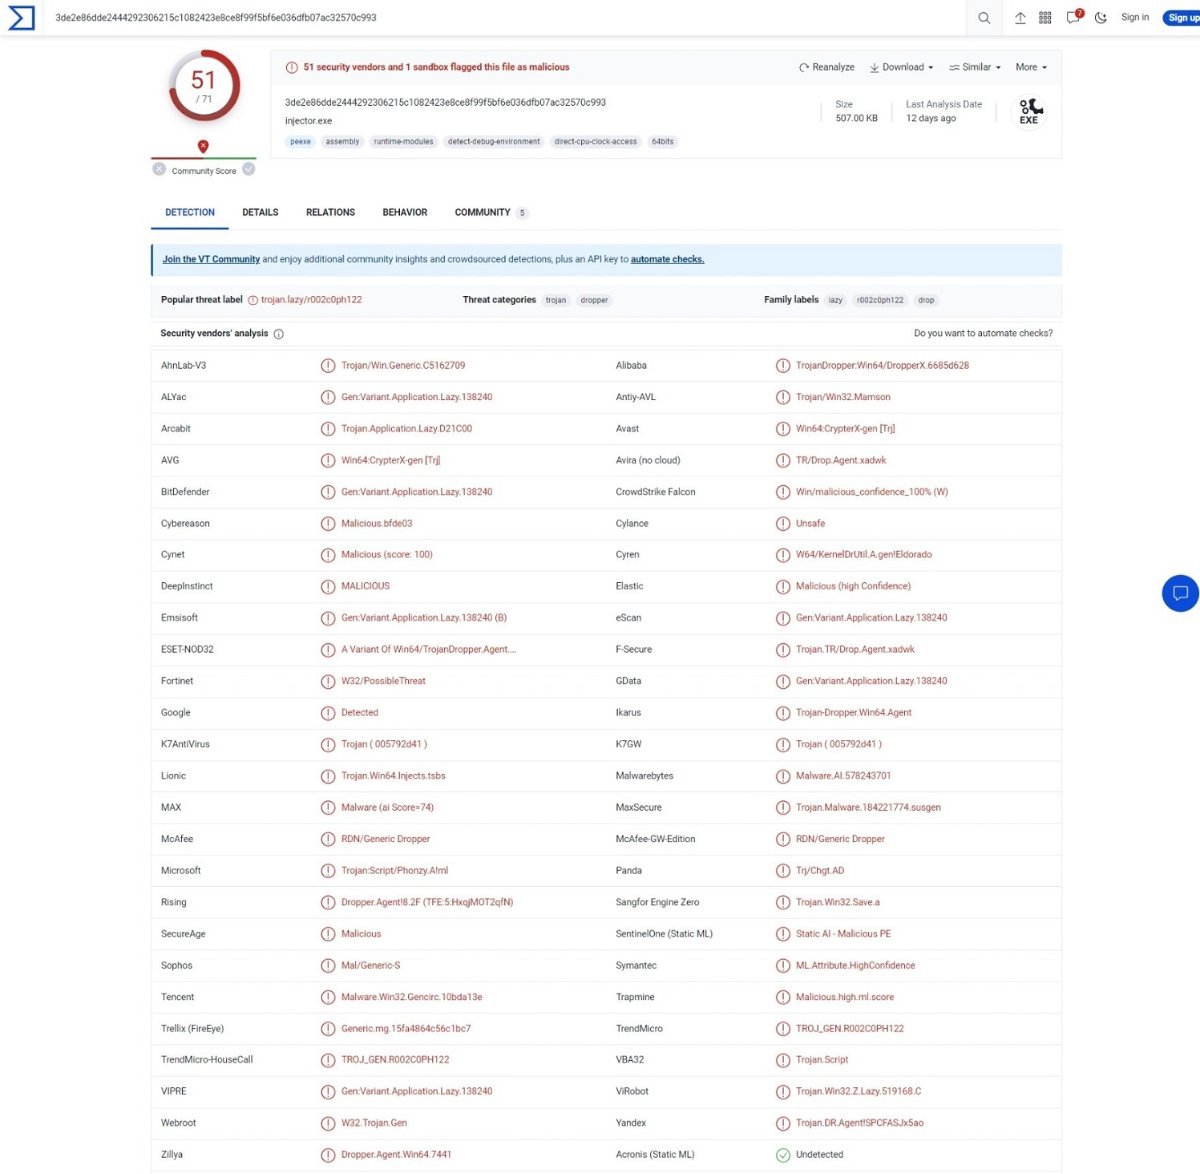The height and width of the screenshot is (1174, 1200).
Task: Click Security vendors' analysis info icon
Action: pos(279,334)
